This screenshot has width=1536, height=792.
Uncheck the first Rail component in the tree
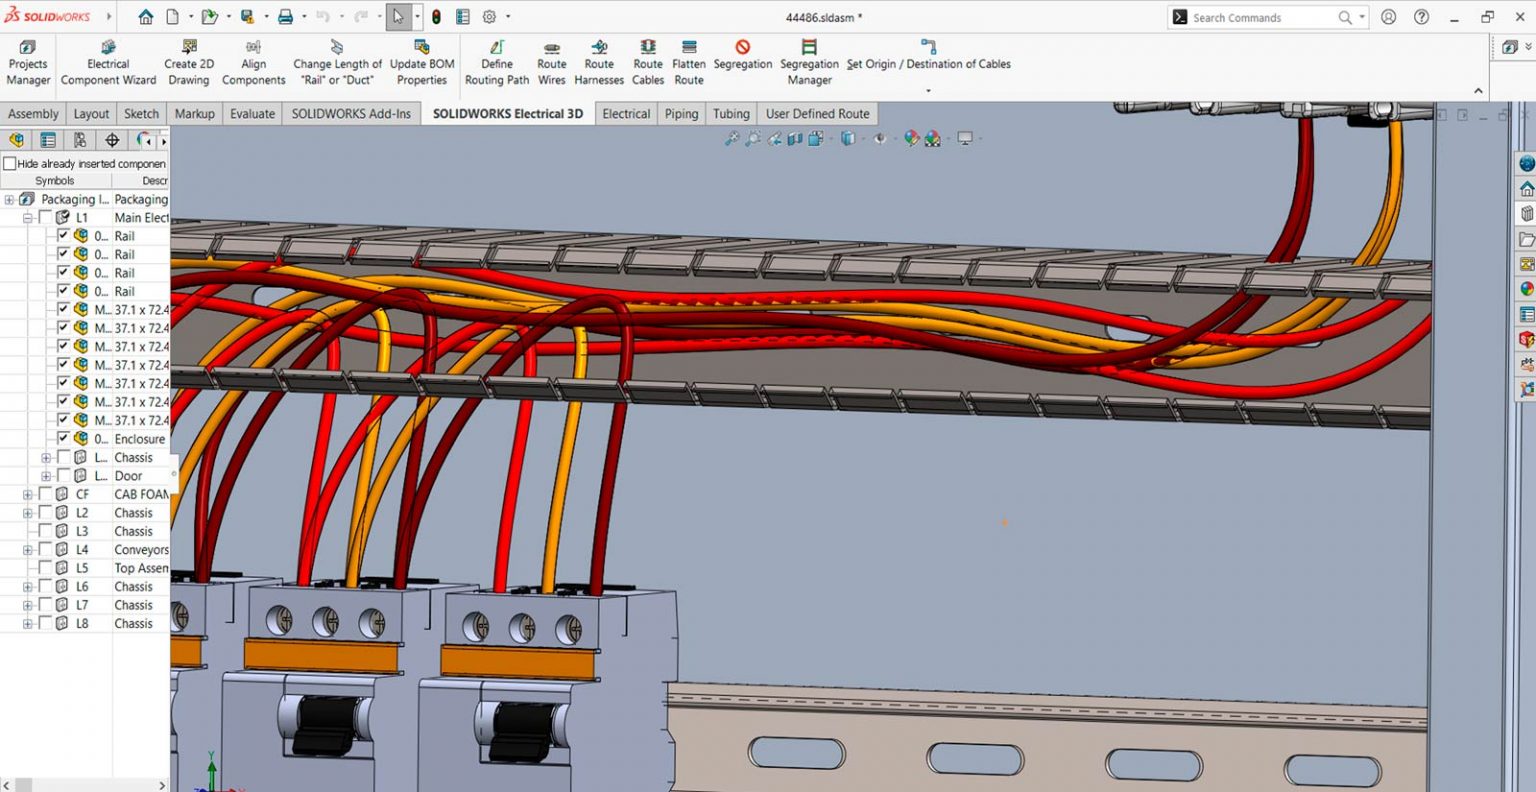63,236
